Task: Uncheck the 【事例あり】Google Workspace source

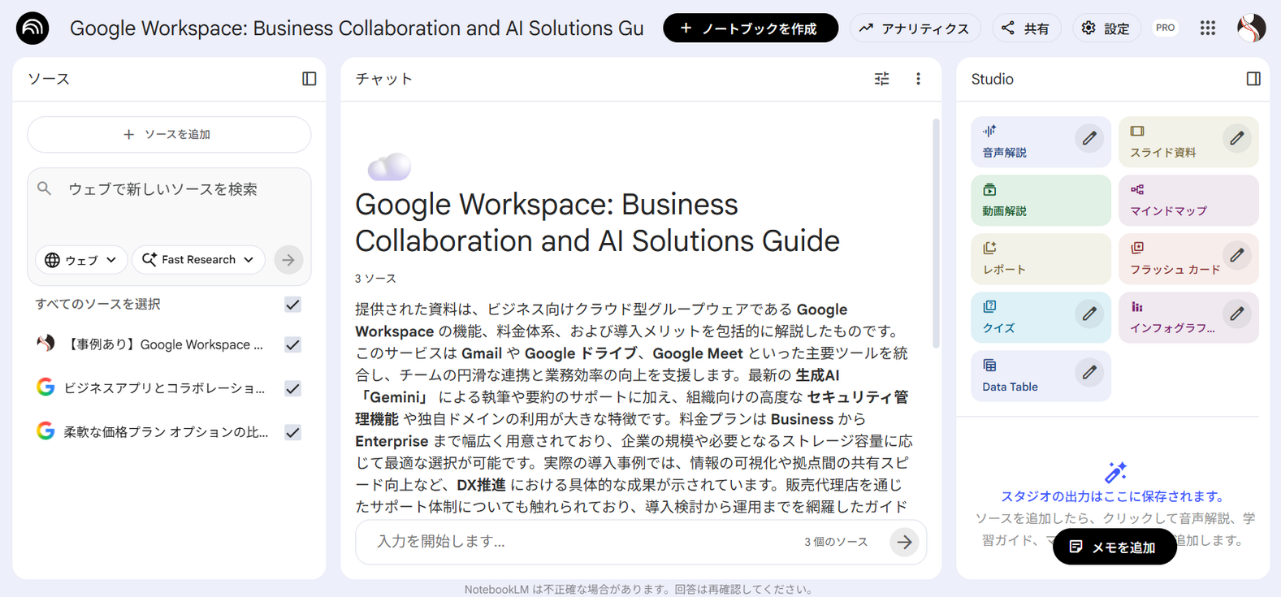Action: pos(292,344)
